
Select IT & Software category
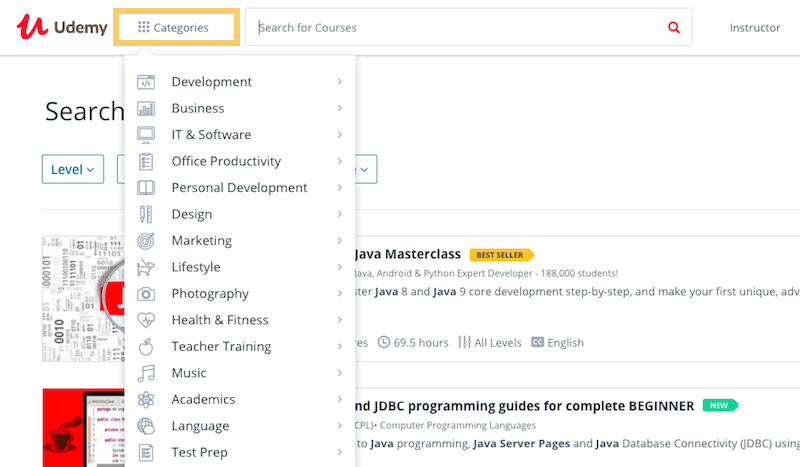[240, 135]
